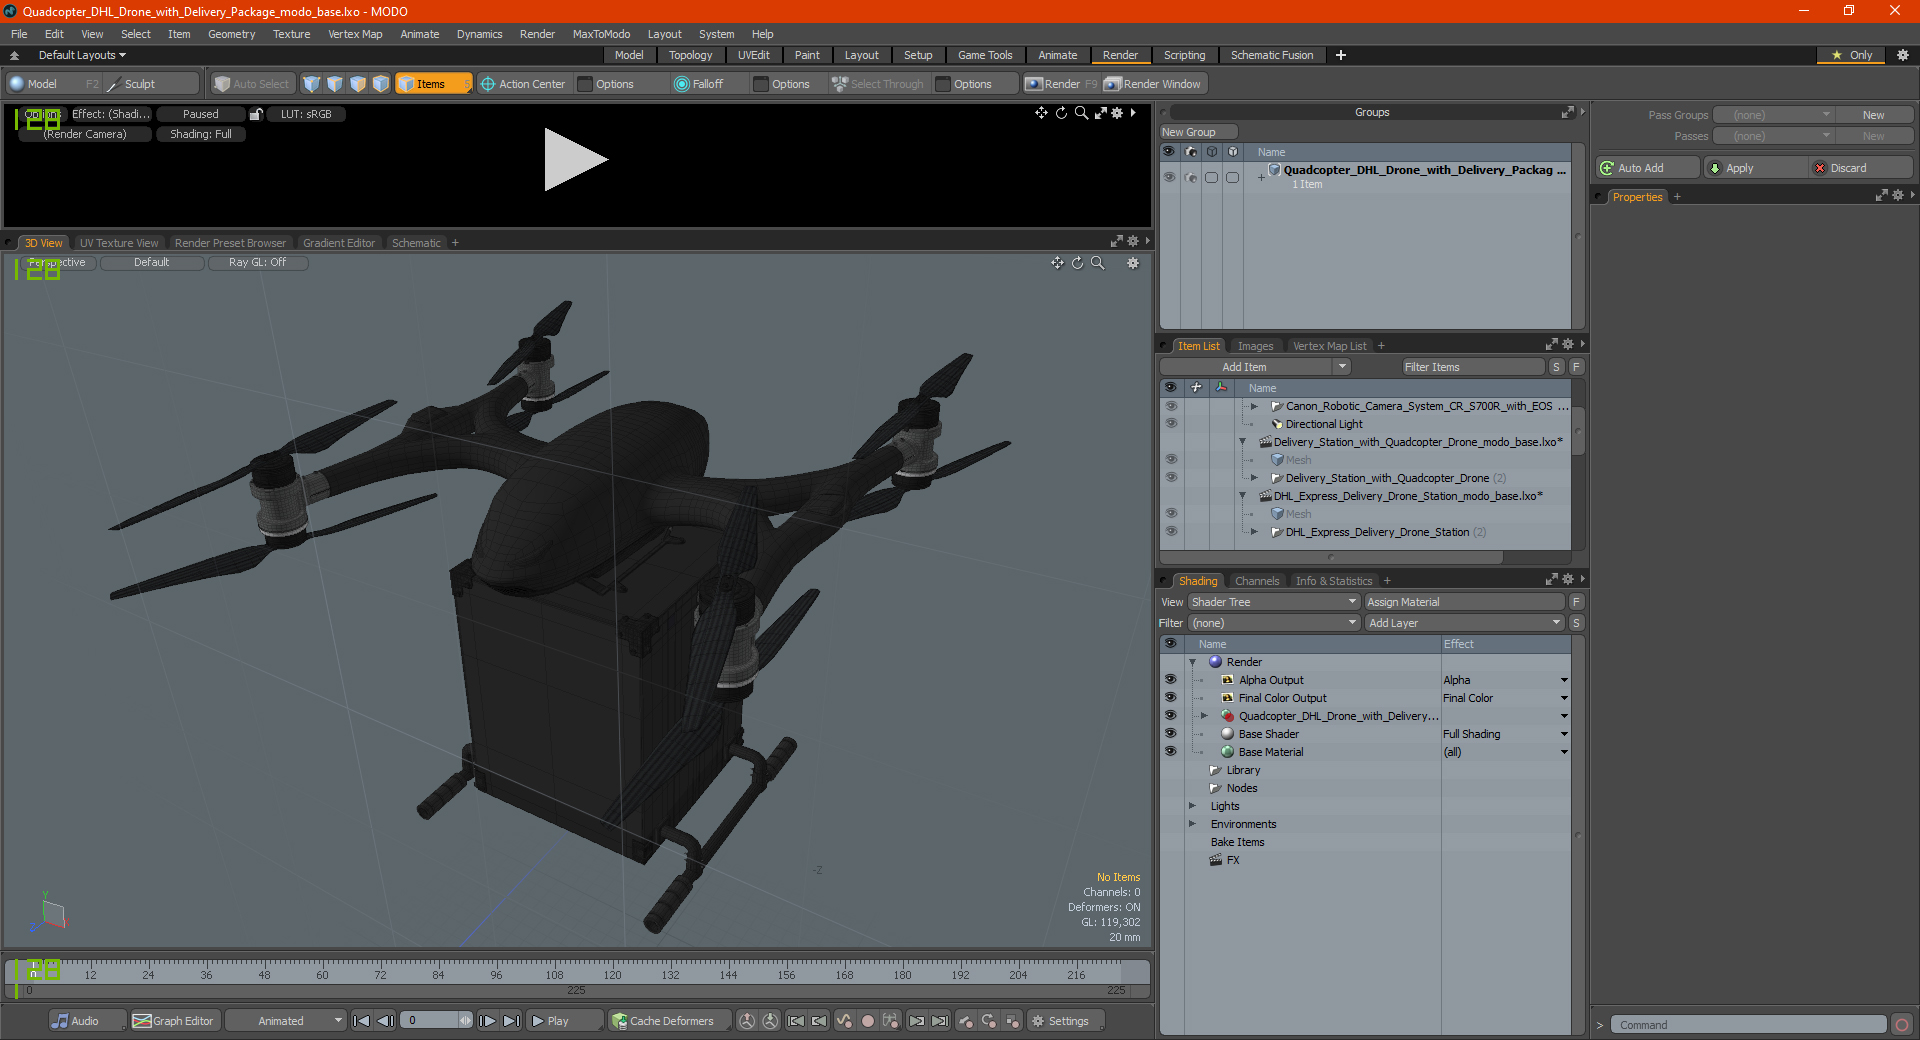Image resolution: width=1920 pixels, height=1040 pixels.
Task: Open 3D viewport gear settings
Action: click(1133, 263)
